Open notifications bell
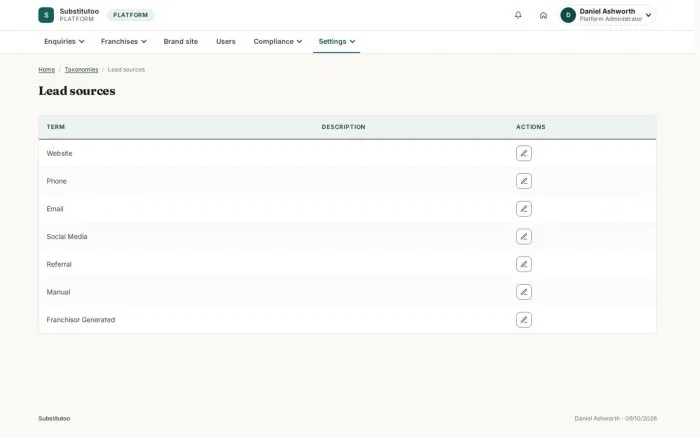Viewport: 700px width, 438px height. click(x=518, y=15)
